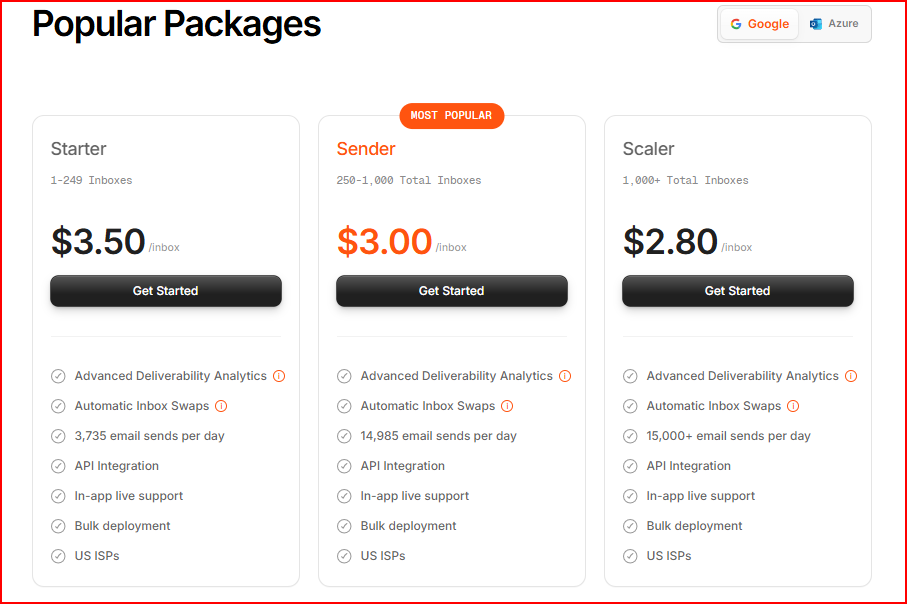This screenshot has width=907, height=604.
Task: Select the Scaler plan heading
Action: point(648,148)
